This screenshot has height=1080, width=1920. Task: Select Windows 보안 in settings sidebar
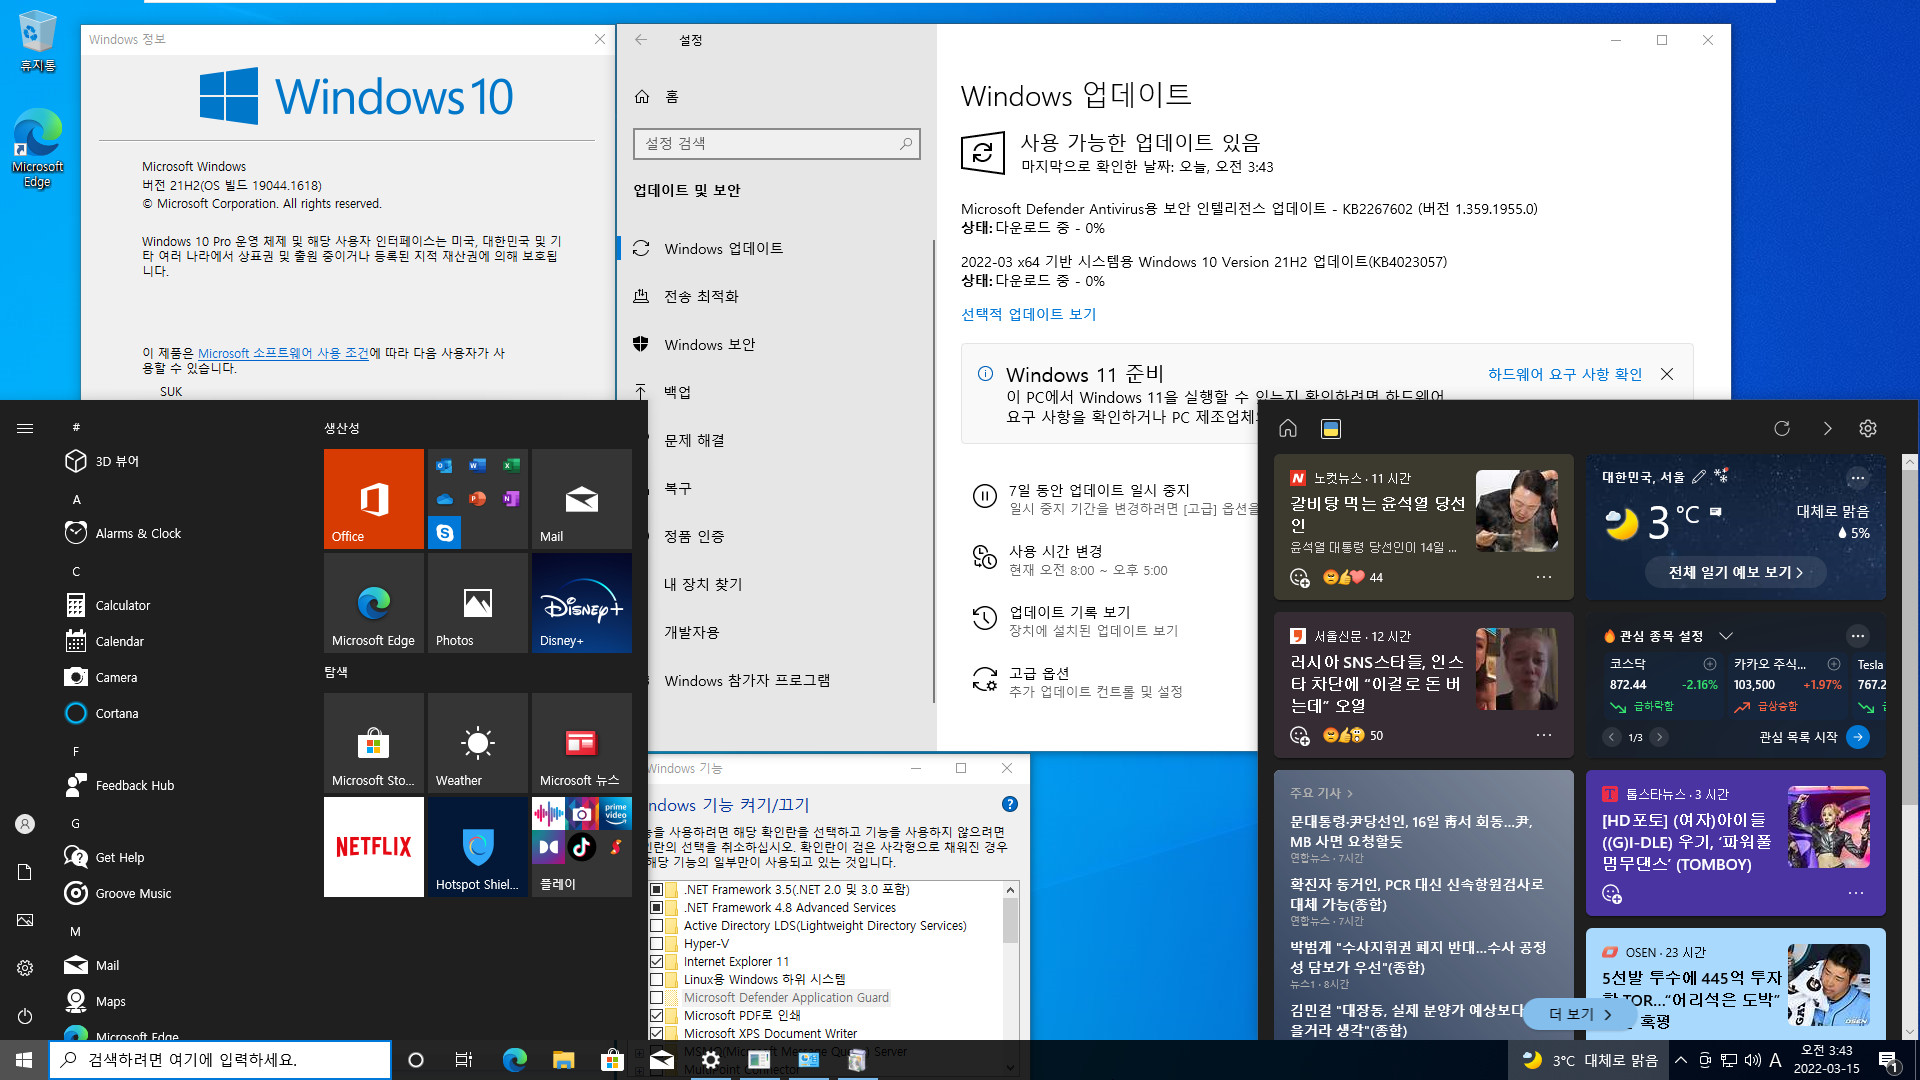[775, 344]
